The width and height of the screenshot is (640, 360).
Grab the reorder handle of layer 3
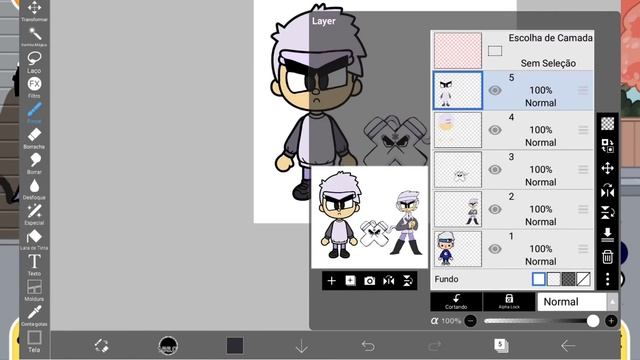click(x=583, y=169)
